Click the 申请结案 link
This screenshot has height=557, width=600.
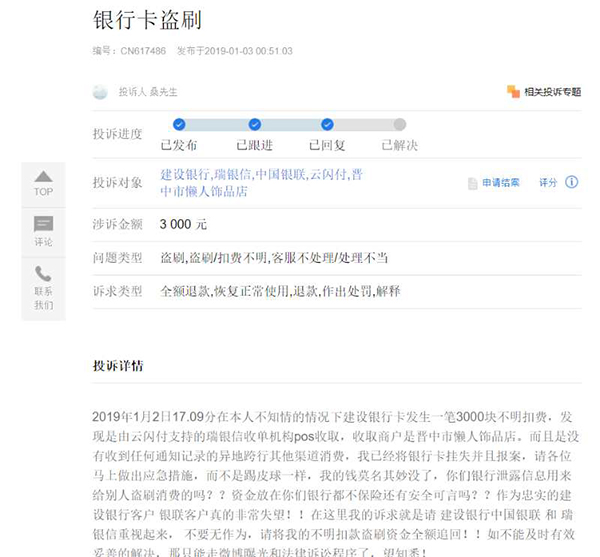point(501,183)
